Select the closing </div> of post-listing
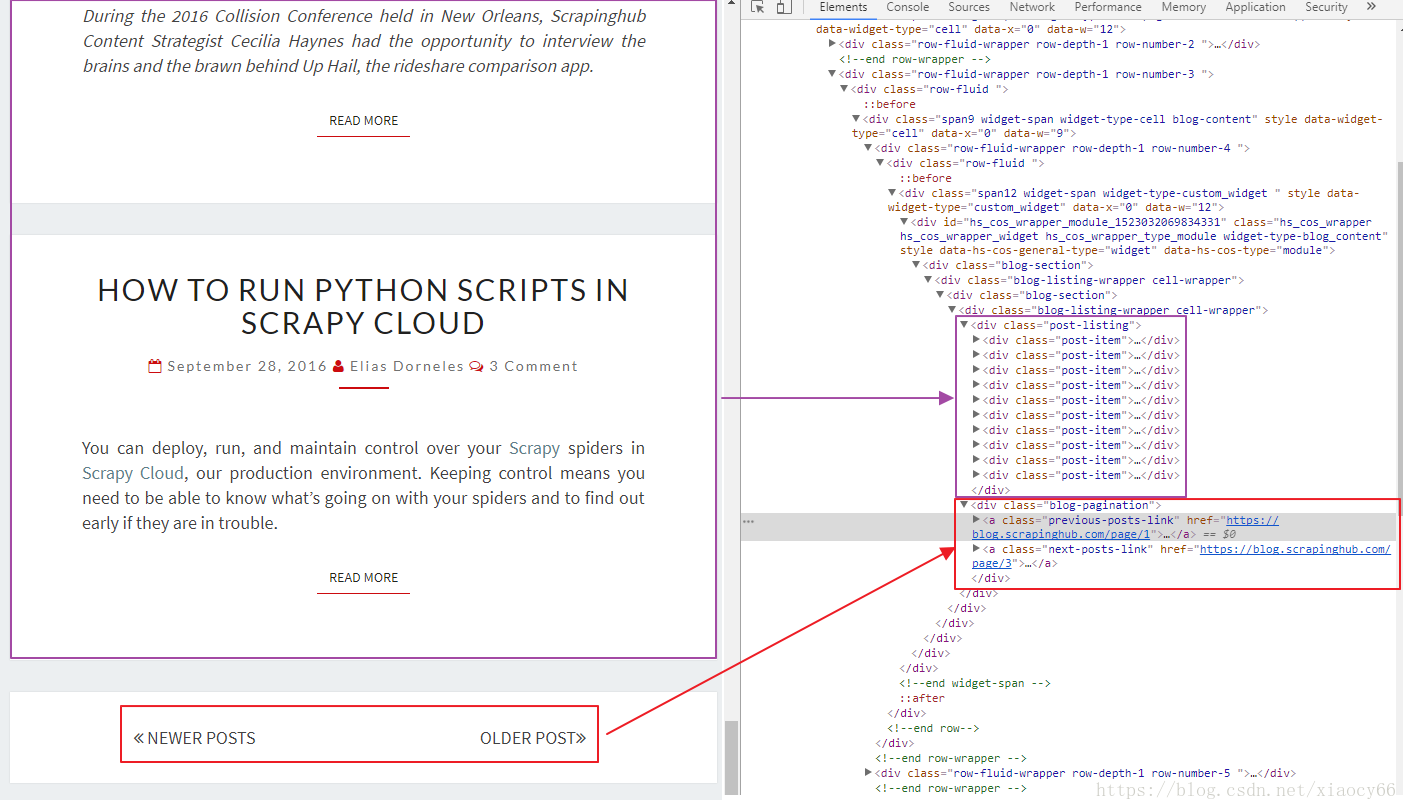The height and width of the screenshot is (810, 1407). coord(990,490)
